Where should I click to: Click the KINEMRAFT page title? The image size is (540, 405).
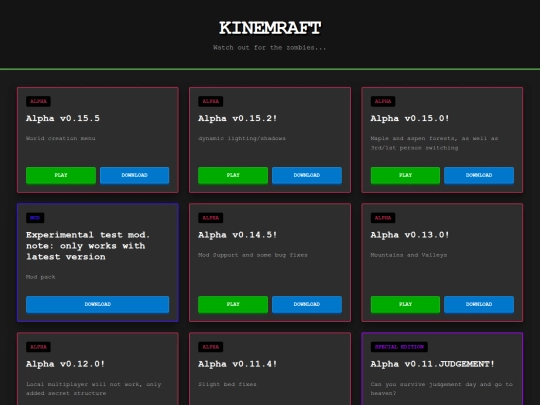click(270, 28)
